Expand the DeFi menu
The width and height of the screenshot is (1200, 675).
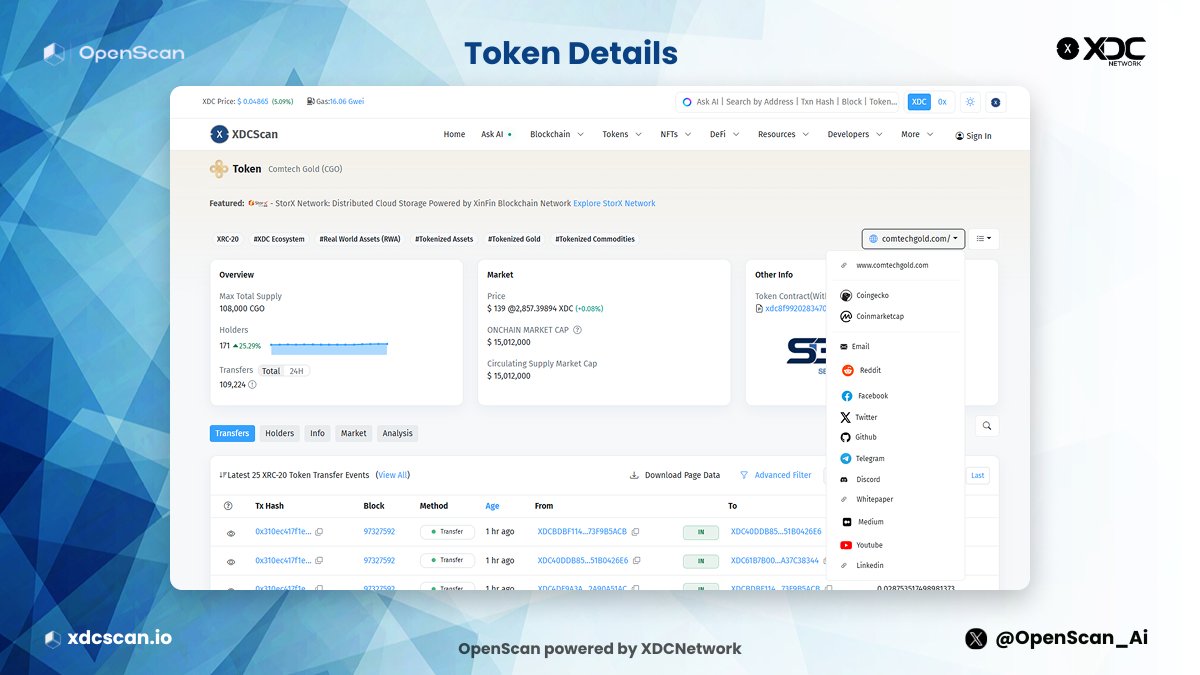725,134
